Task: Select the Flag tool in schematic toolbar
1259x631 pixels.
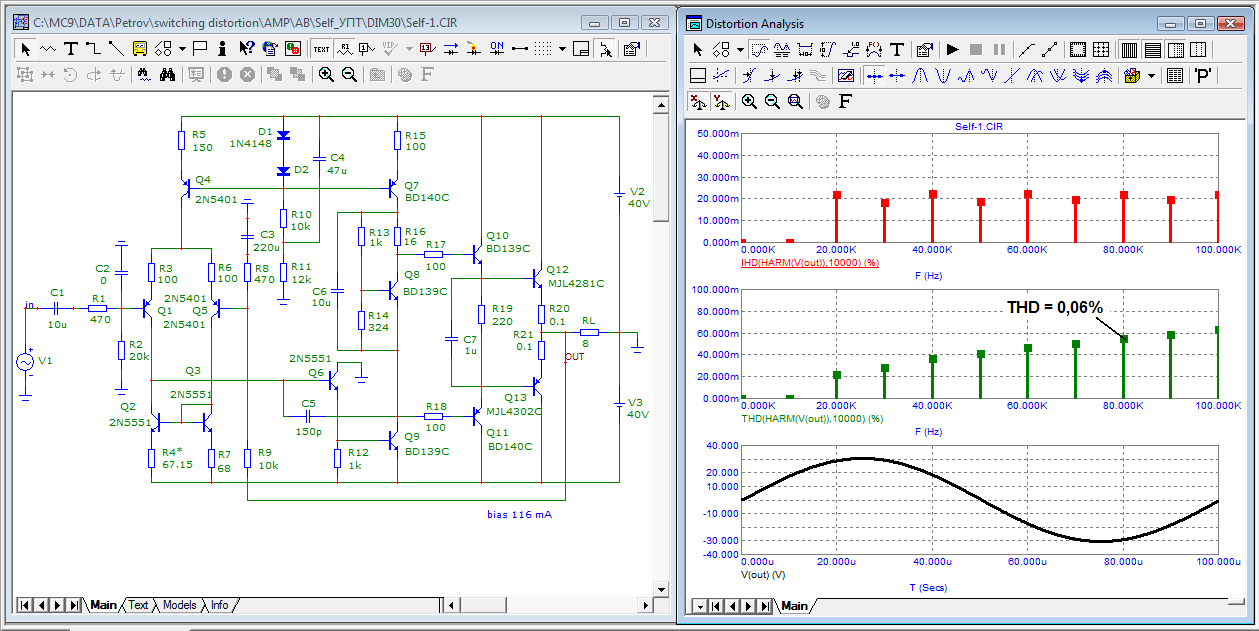Action: point(200,48)
